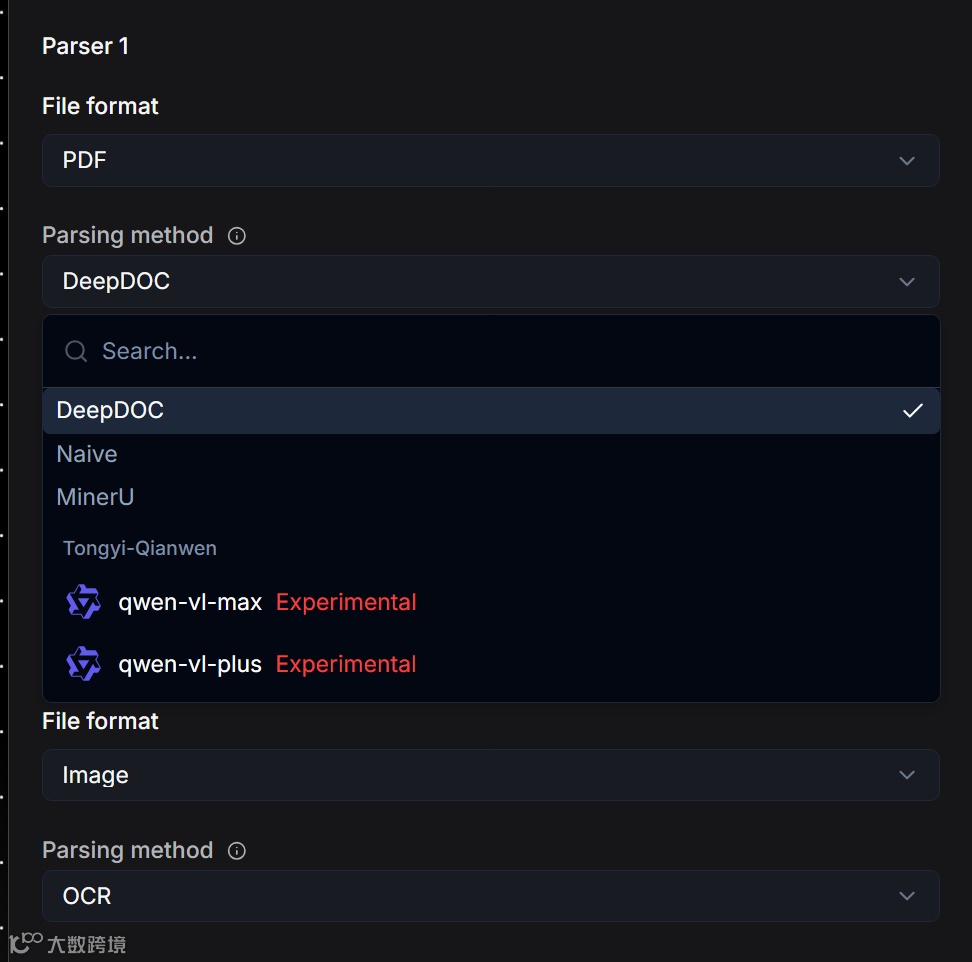This screenshot has width=972, height=962.
Task: Click the Experimental tag next to qwen-vl-max
Action: 346,602
